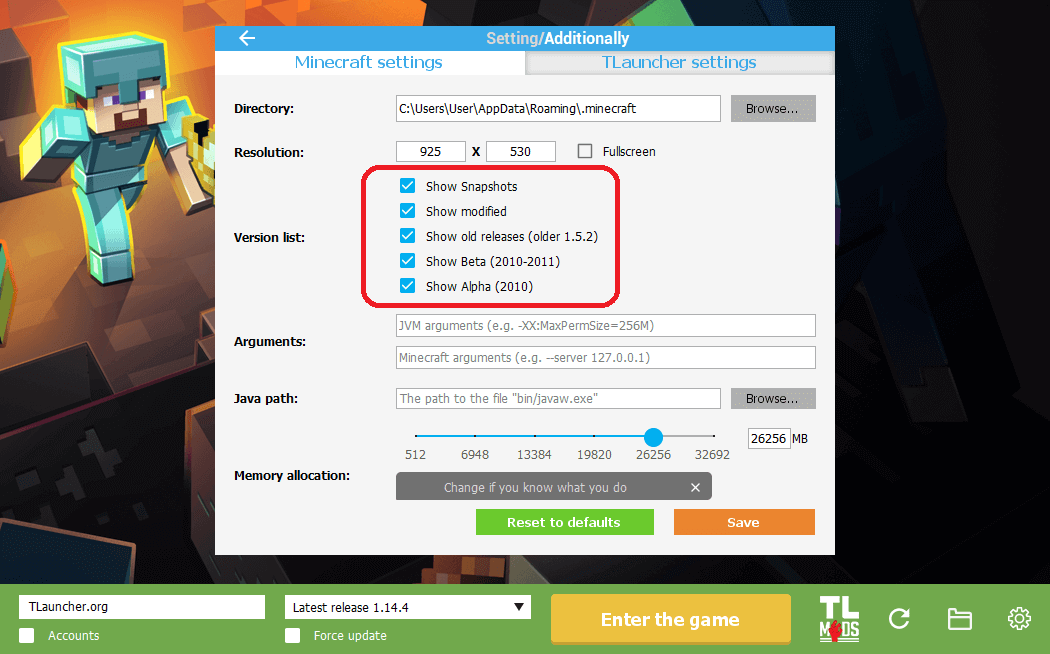Disable Show Snapshots
The height and width of the screenshot is (654, 1050).
[407, 186]
